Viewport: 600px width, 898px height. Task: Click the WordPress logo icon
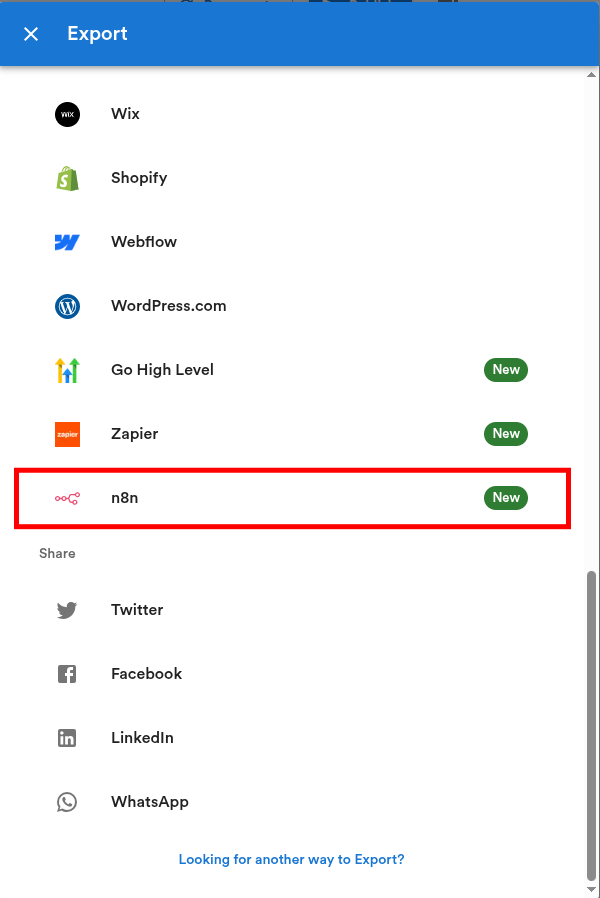click(67, 306)
